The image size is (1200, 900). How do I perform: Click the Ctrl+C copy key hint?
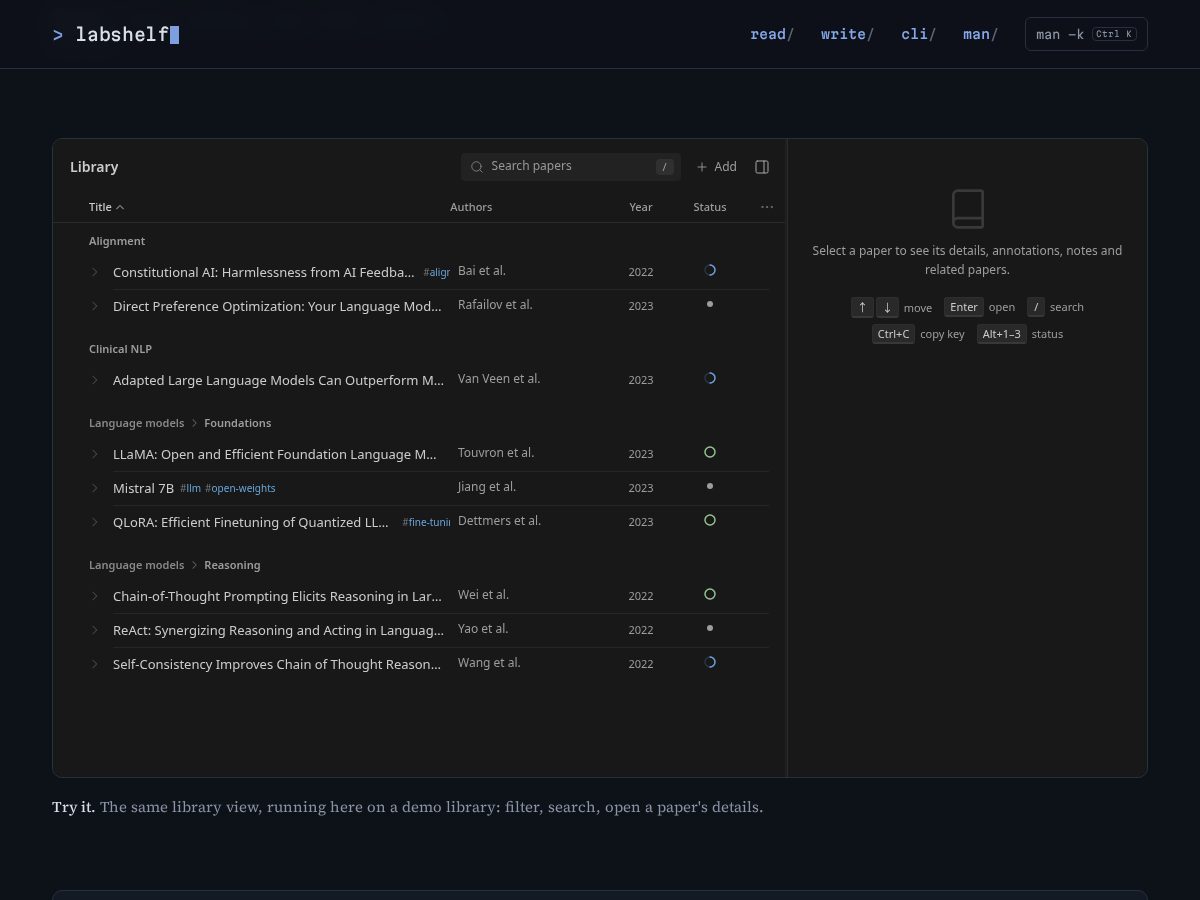pyautogui.click(x=893, y=334)
